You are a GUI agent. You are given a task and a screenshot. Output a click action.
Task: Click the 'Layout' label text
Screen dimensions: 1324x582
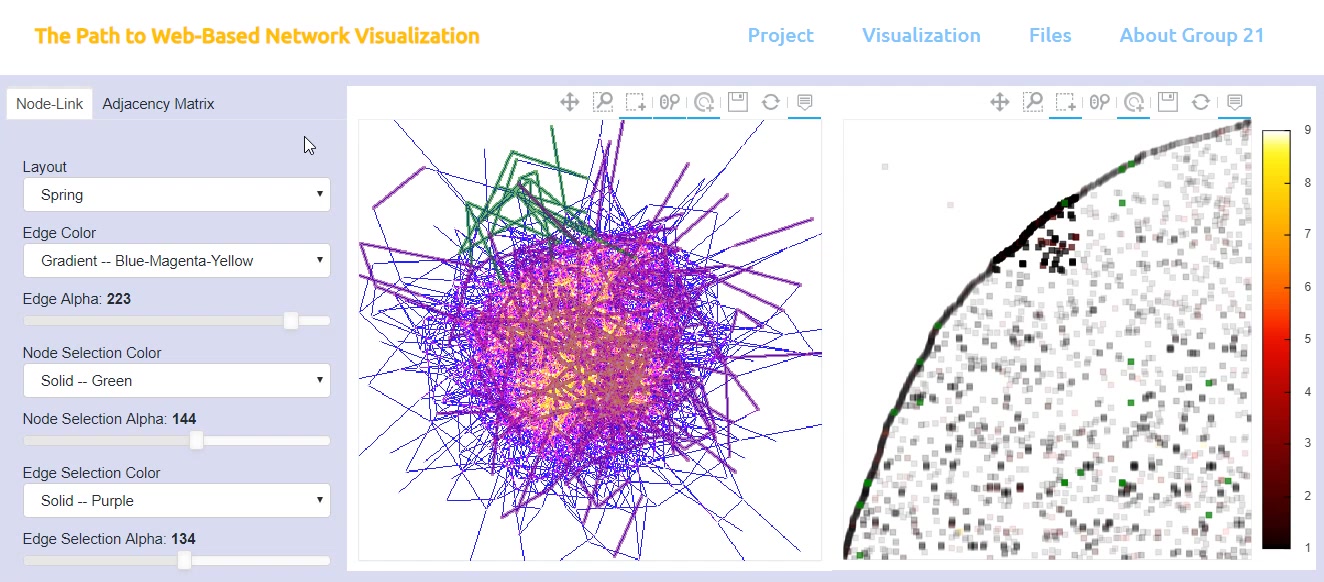[45, 167]
